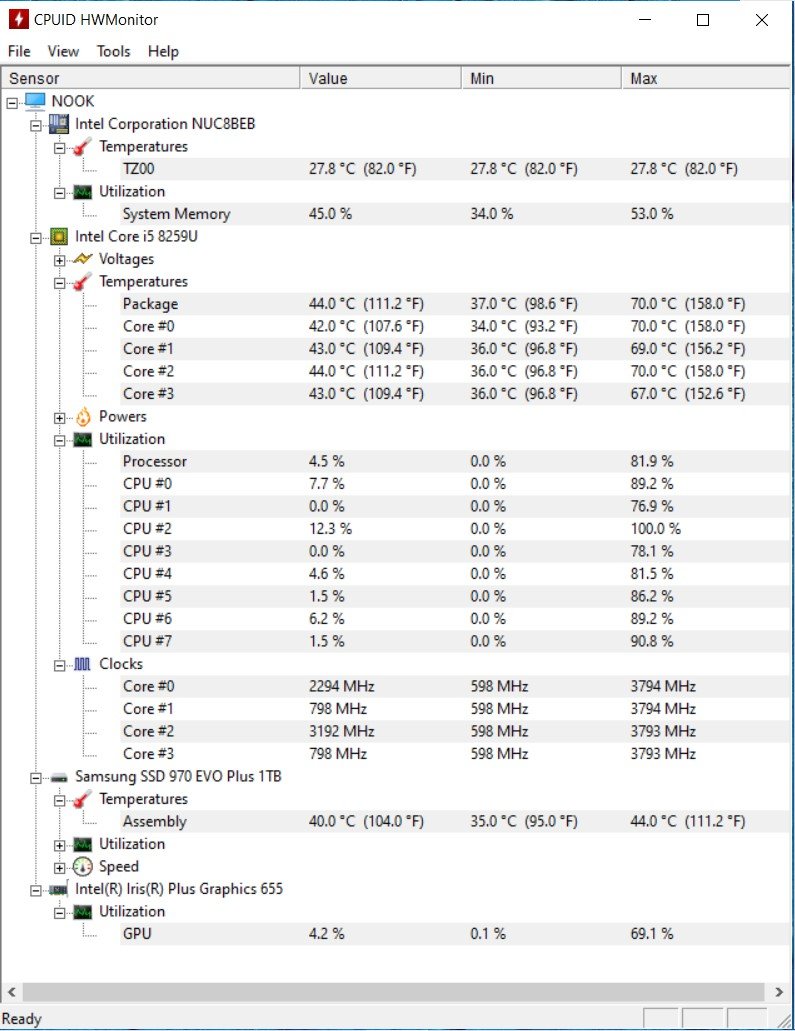Collapse the Clocks section

60,664
